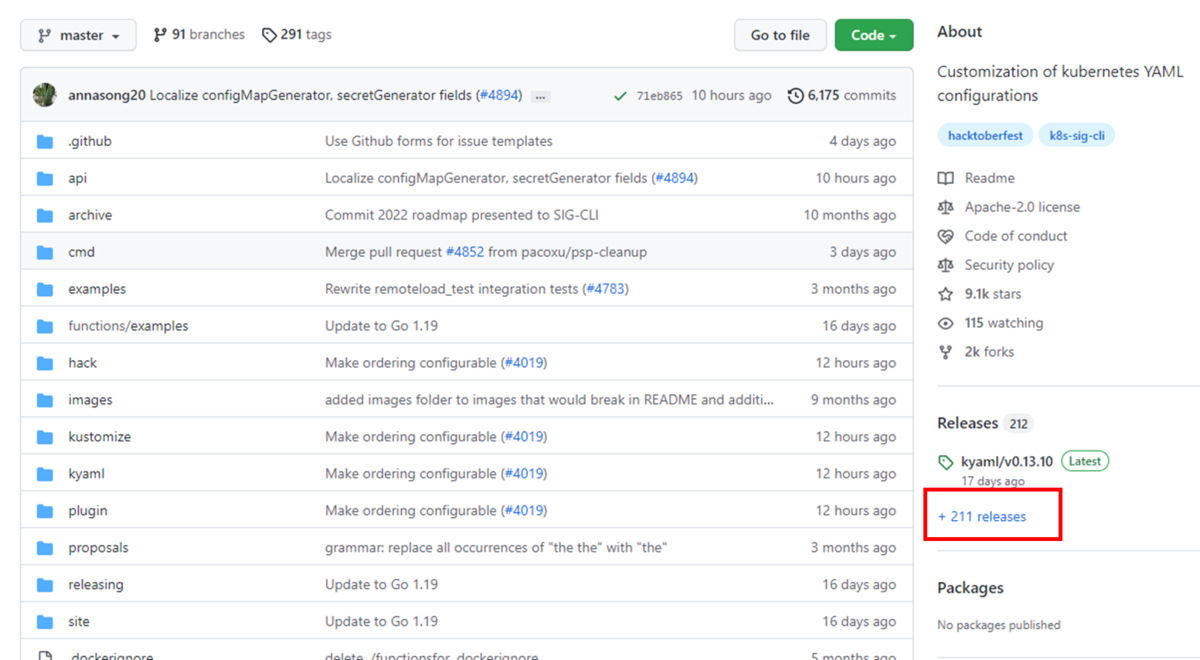Click the images folder icon

coord(45,400)
